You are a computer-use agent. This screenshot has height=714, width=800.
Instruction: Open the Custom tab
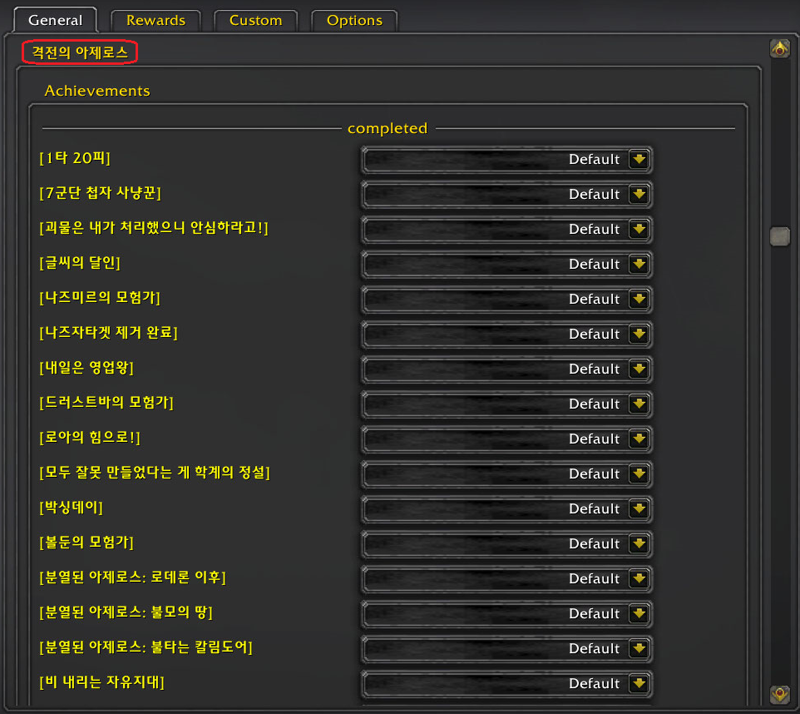pos(256,20)
